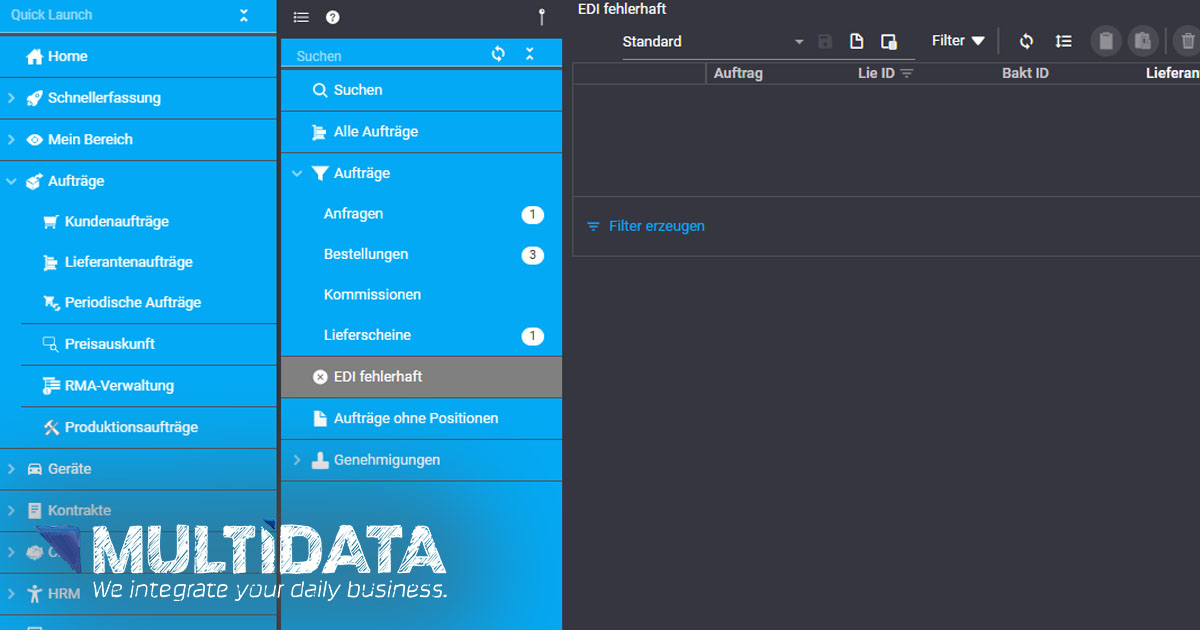
Task: Click the Lie ID column filter icon
Action: (x=907, y=74)
